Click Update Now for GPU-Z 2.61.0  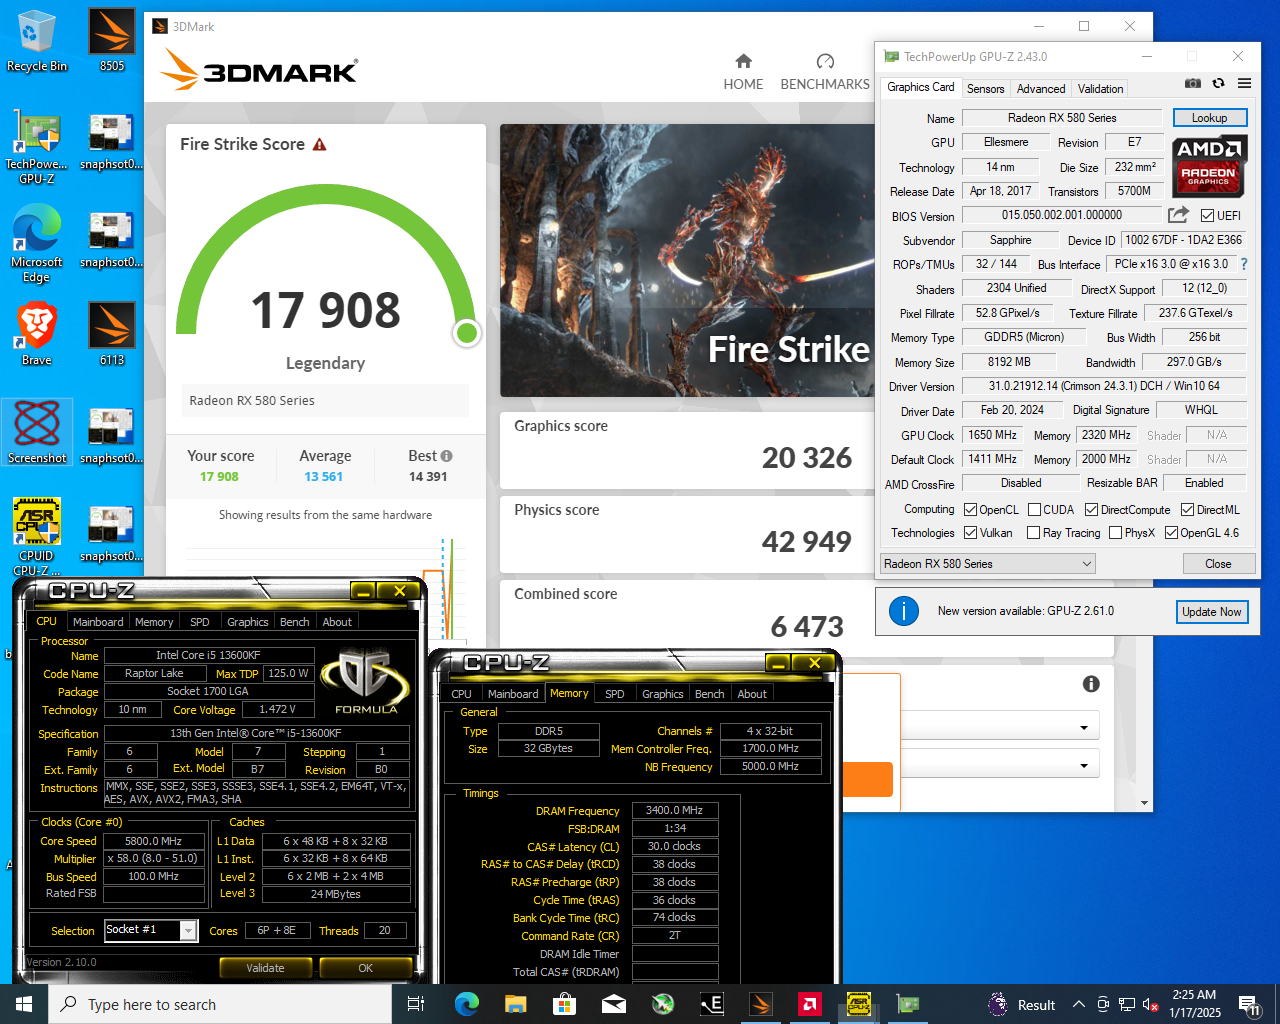coord(1212,612)
